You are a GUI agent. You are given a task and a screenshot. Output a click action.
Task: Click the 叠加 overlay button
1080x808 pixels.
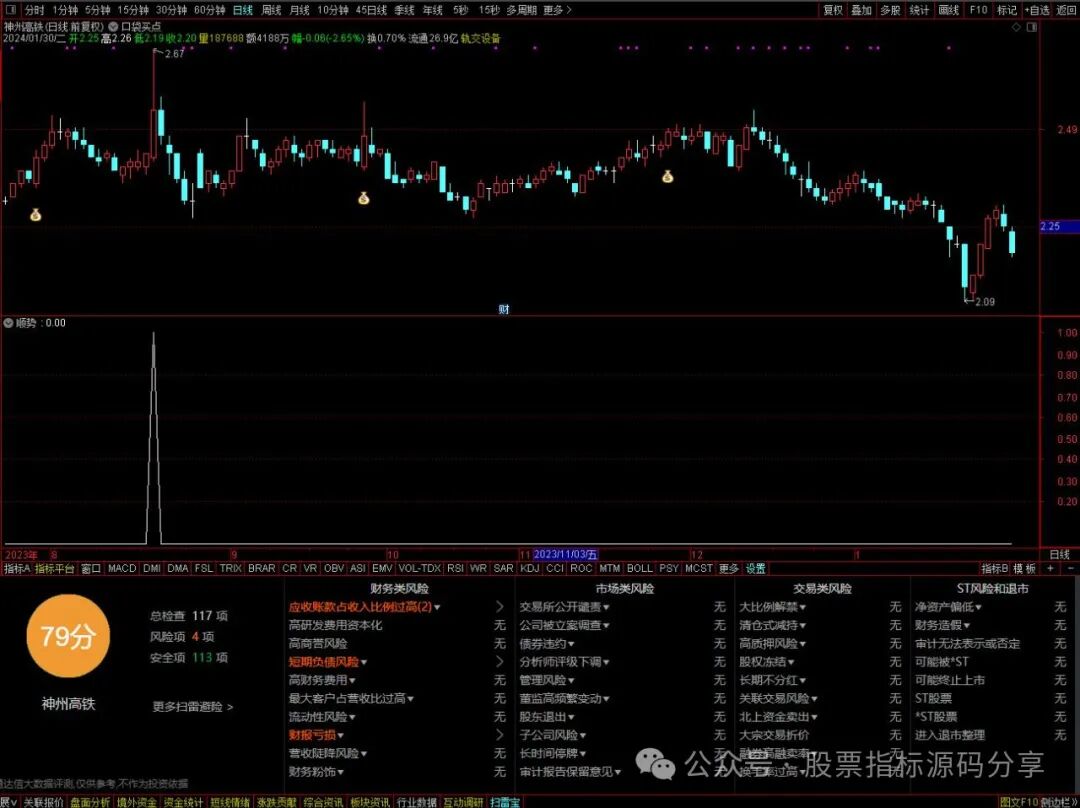coord(861,10)
